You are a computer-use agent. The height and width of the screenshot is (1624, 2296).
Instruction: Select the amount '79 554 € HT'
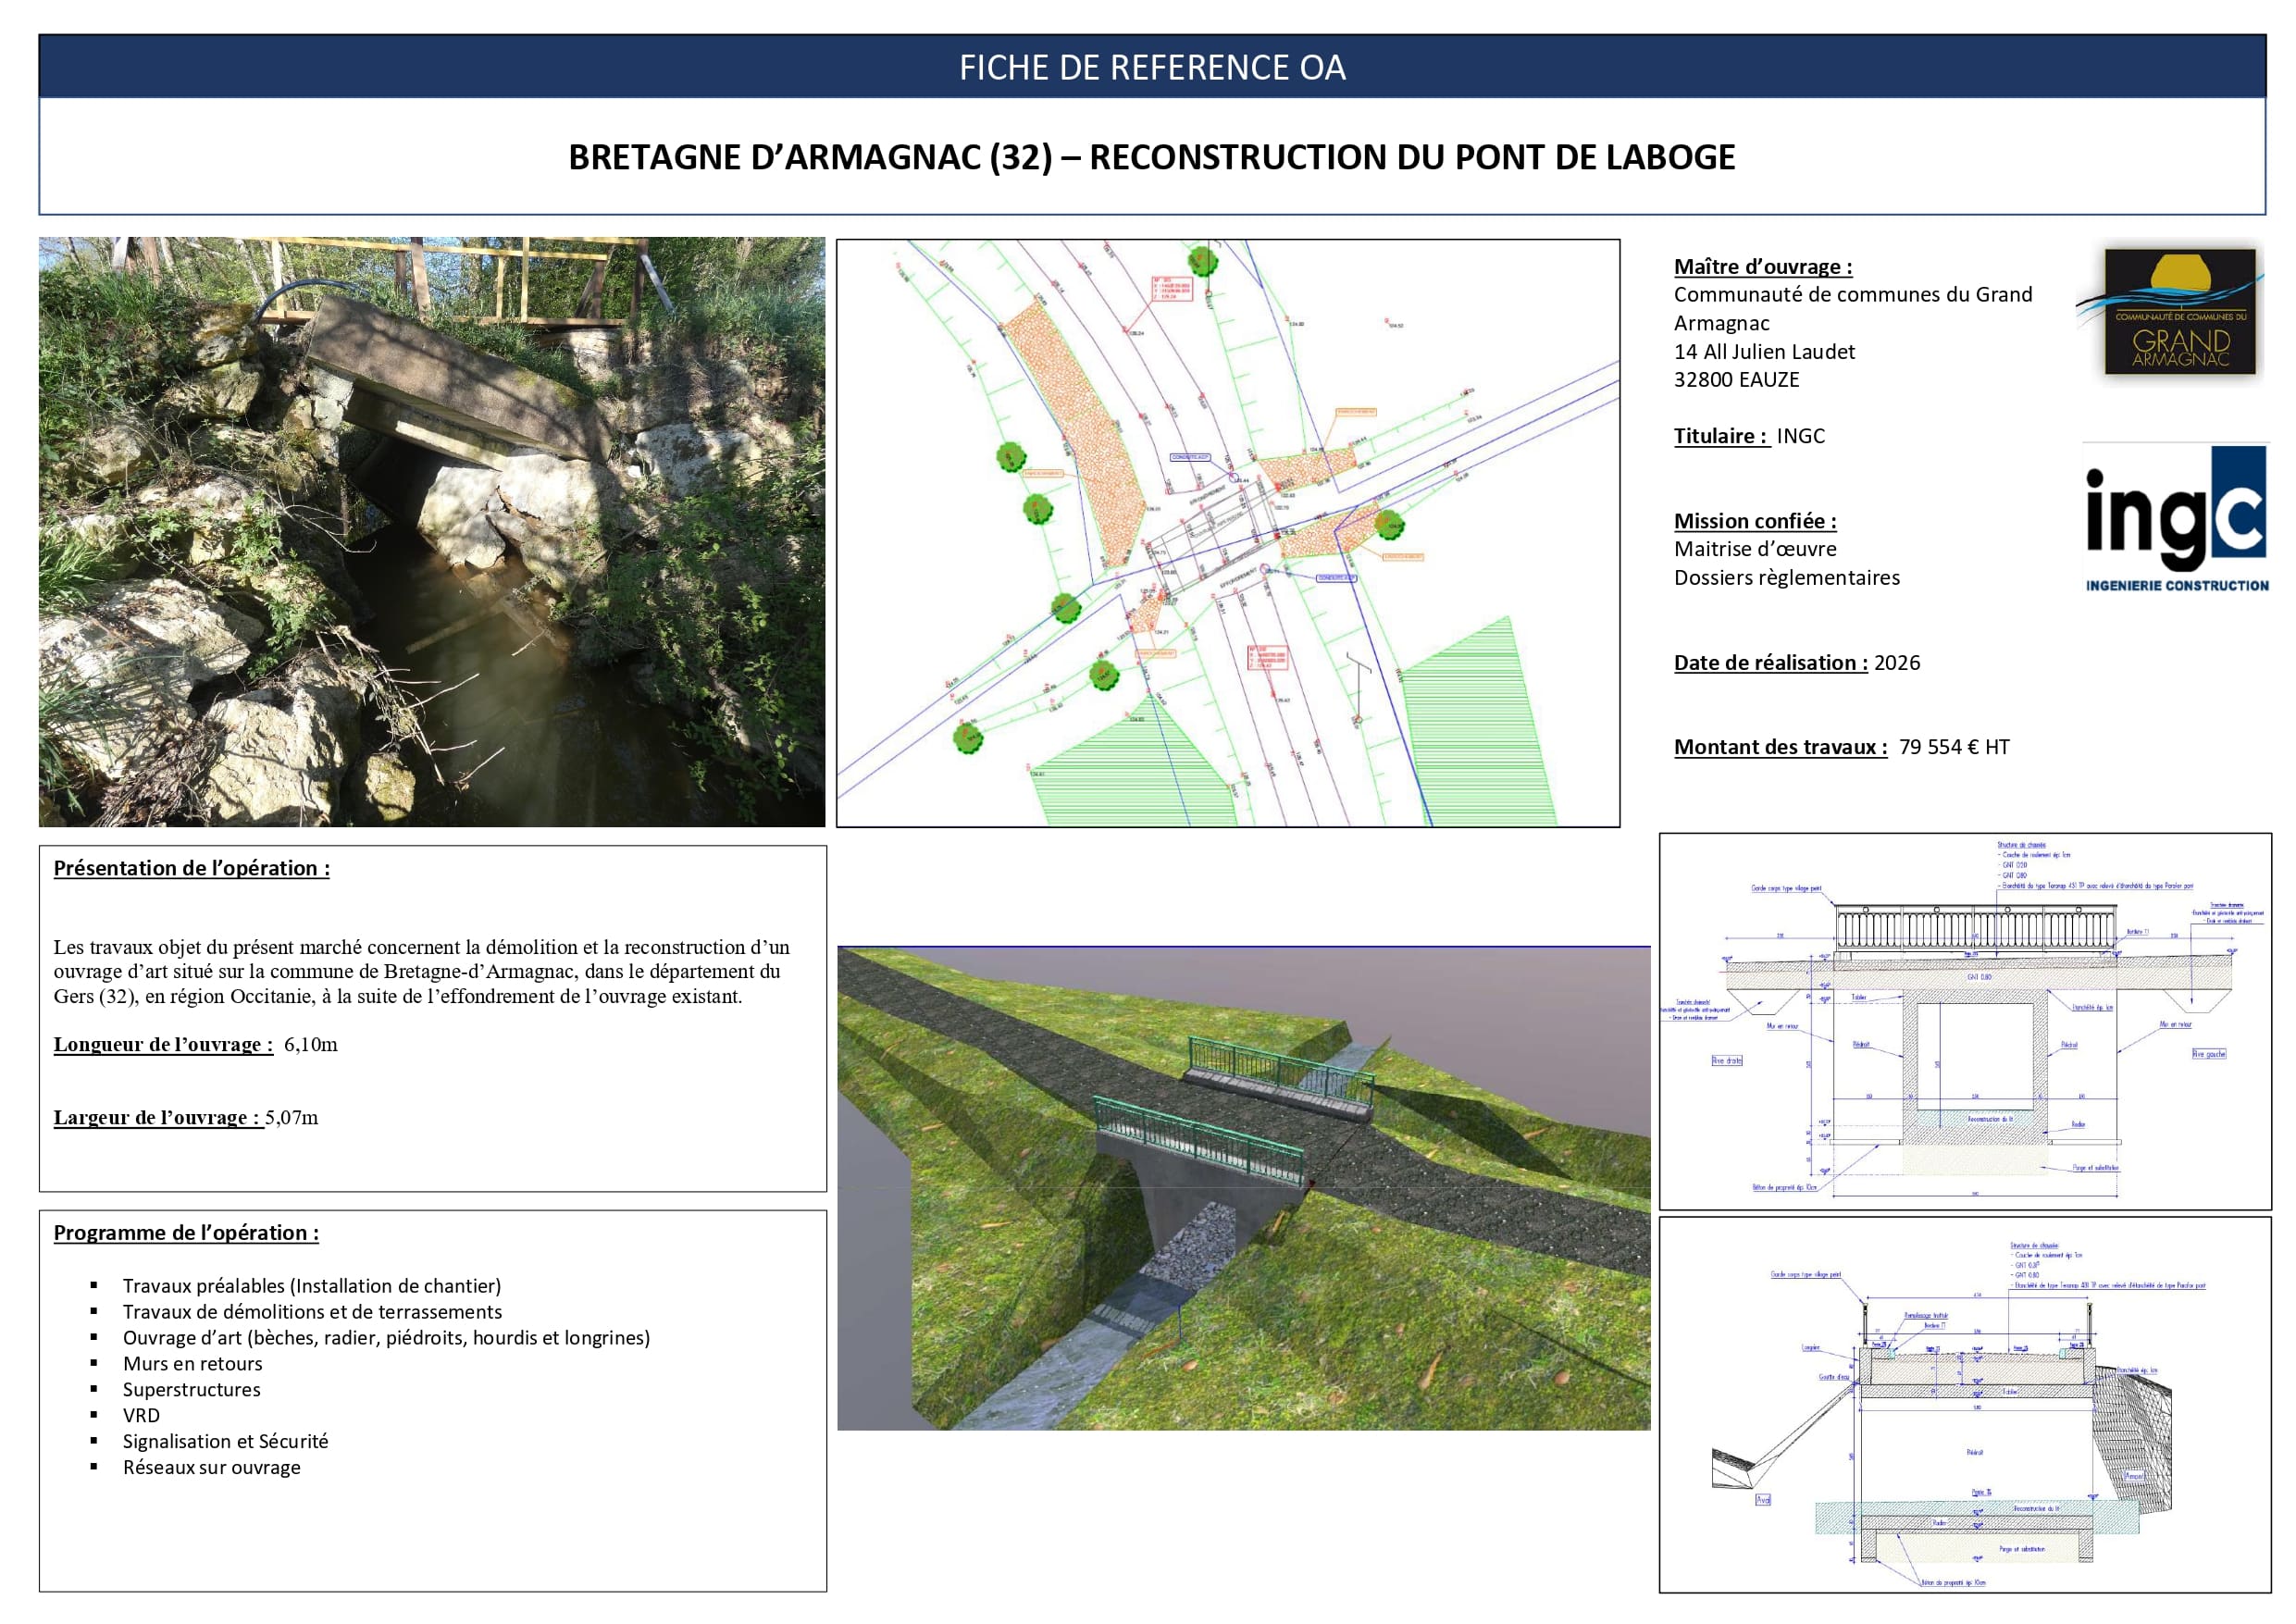[1954, 747]
